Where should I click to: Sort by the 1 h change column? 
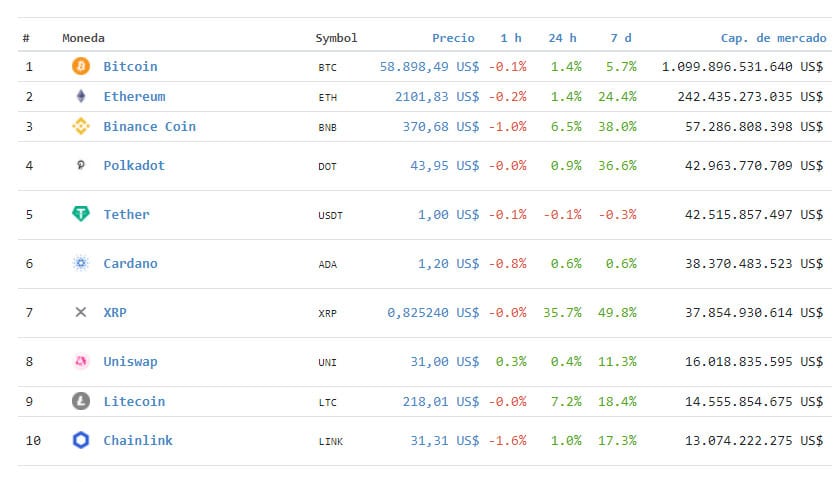coord(511,38)
